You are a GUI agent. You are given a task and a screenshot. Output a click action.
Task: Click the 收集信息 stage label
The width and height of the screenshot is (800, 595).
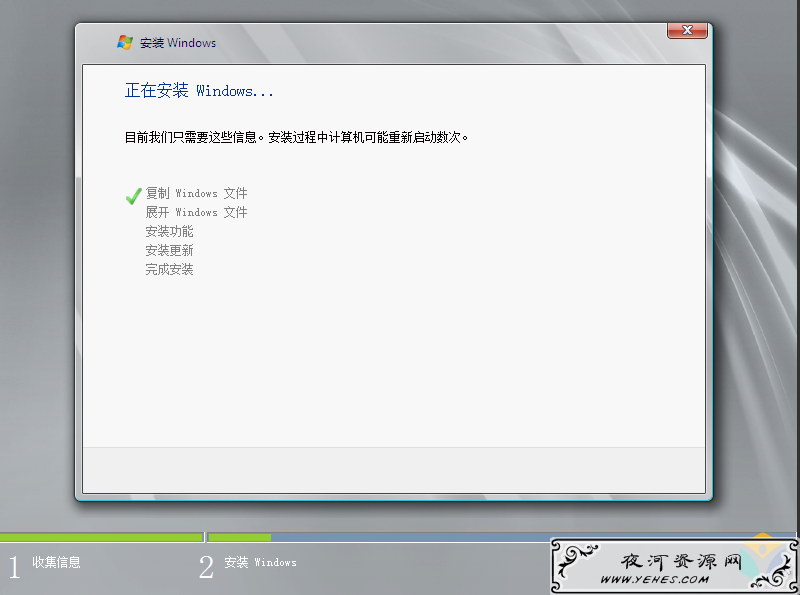pos(56,562)
